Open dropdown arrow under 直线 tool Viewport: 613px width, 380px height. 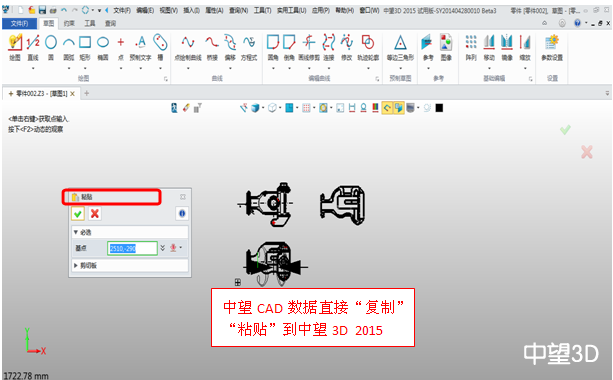click(x=33, y=68)
